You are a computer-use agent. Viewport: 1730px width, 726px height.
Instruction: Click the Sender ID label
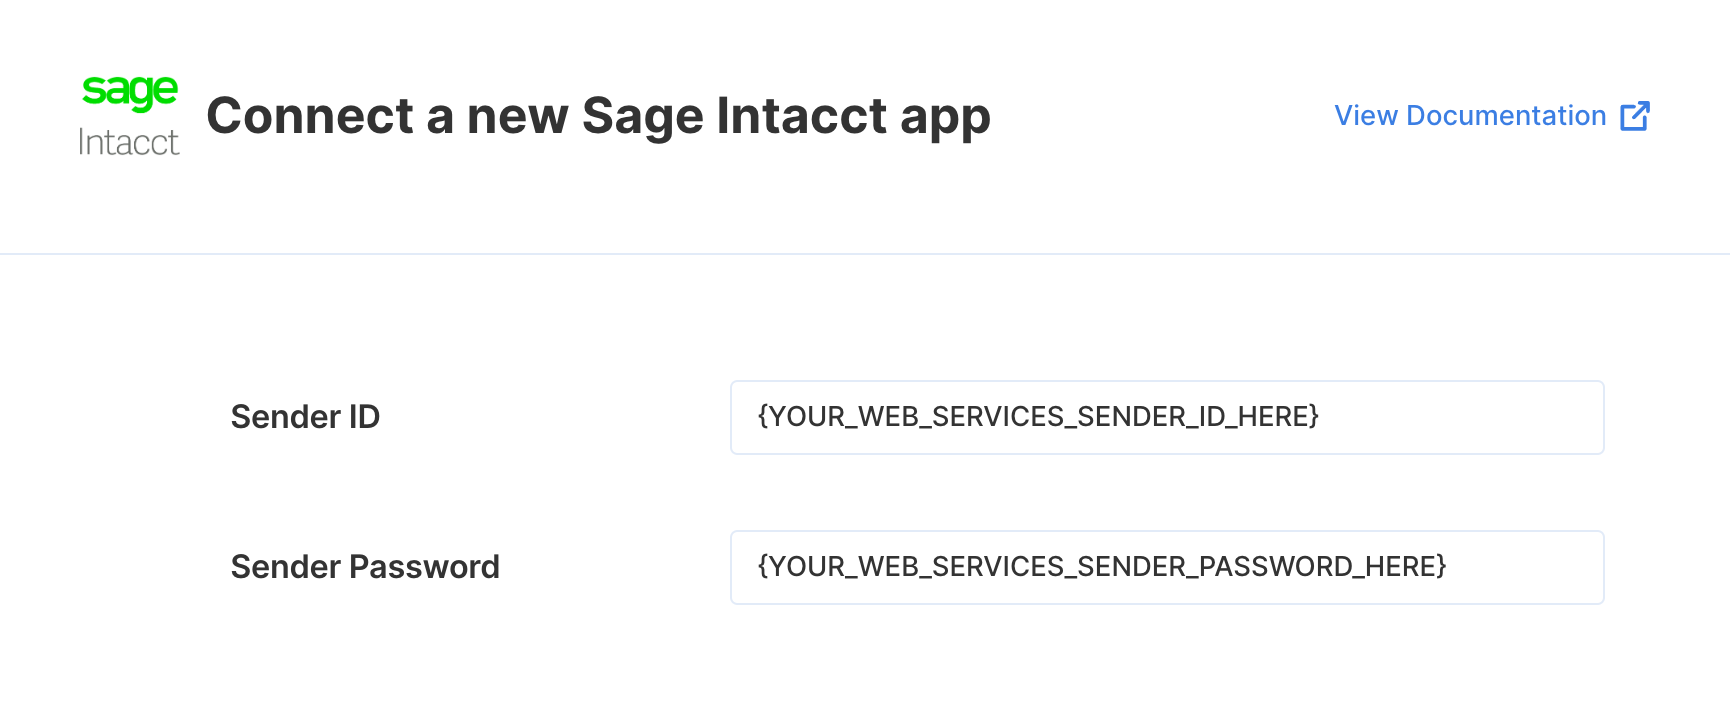point(305,417)
